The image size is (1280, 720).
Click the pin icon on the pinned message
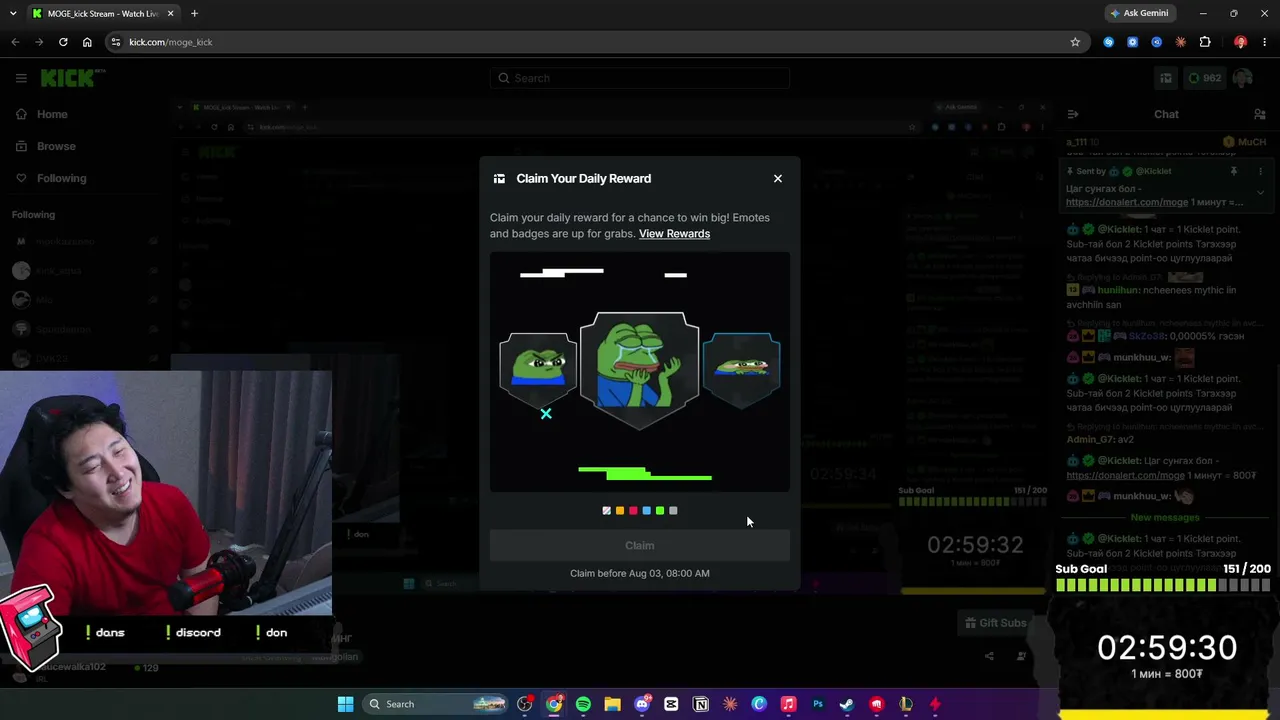coord(1233,171)
